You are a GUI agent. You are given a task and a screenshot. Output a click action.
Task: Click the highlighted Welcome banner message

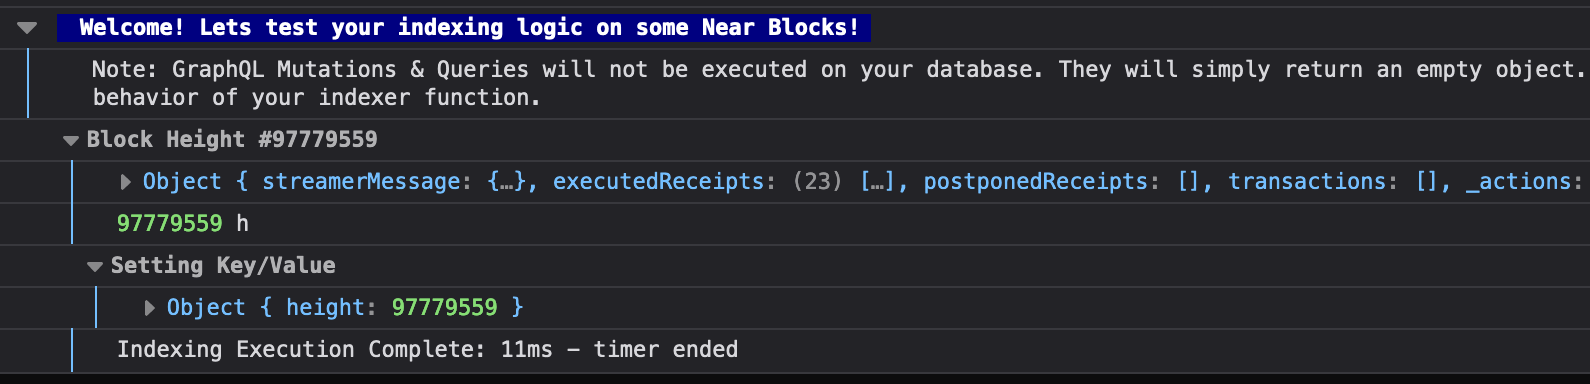coord(464,28)
